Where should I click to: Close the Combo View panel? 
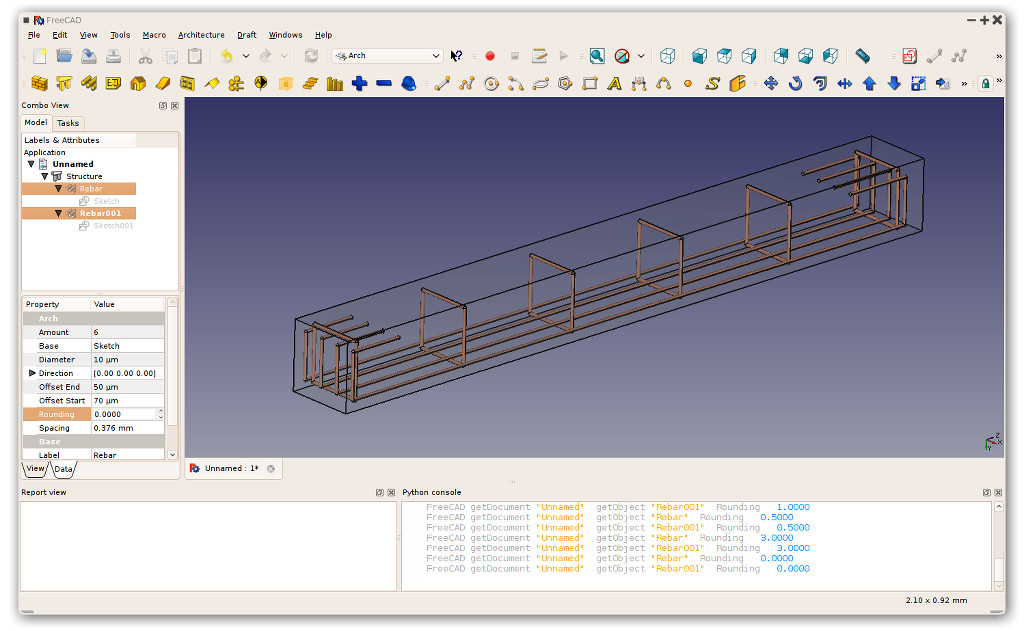point(175,105)
